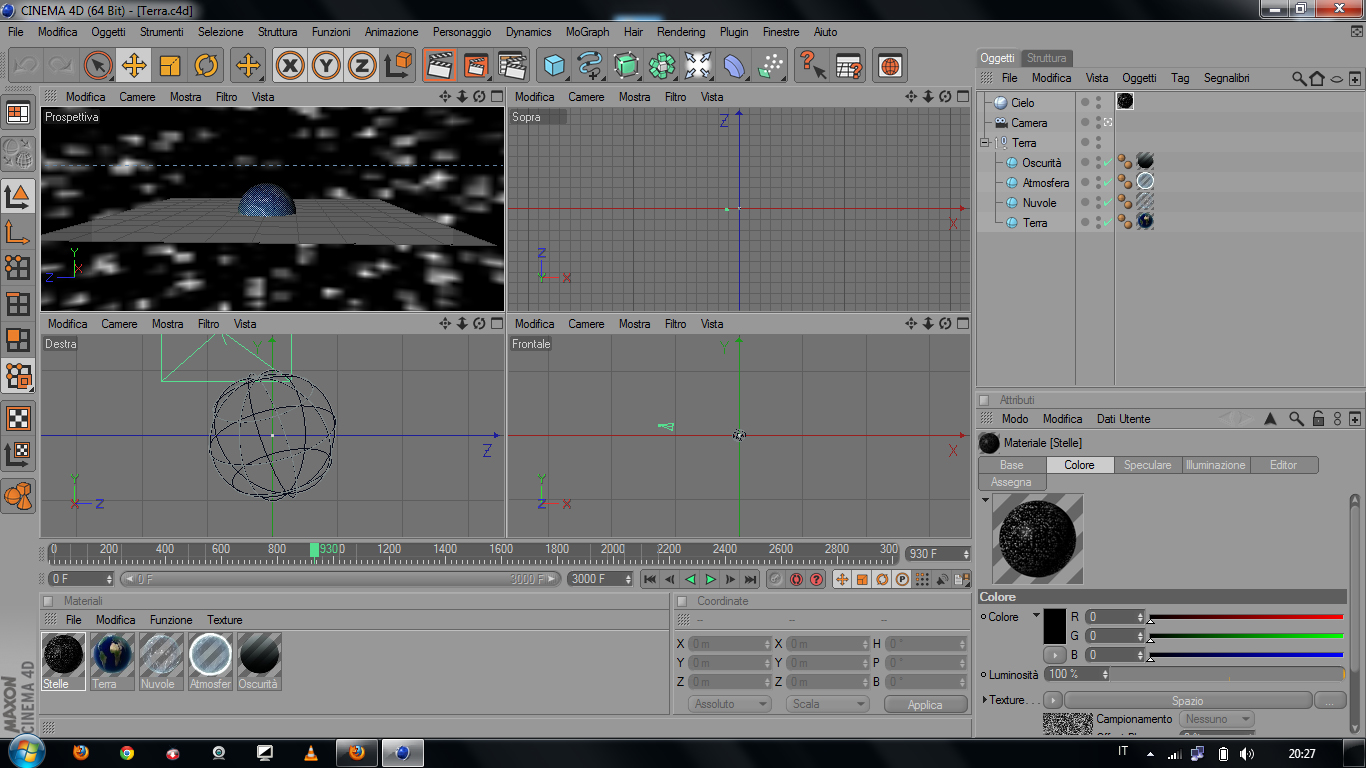Toggle the Coordinate panel checkbox

682,601
